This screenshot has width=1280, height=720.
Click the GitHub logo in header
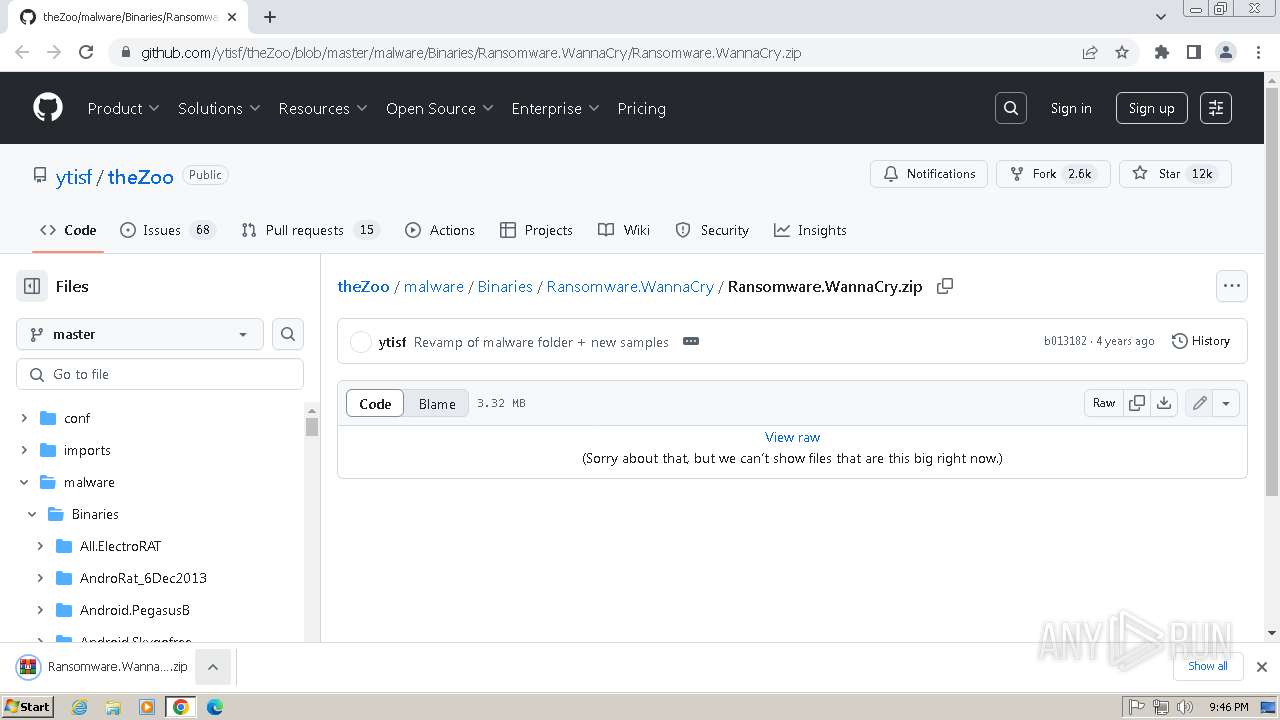[48, 108]
